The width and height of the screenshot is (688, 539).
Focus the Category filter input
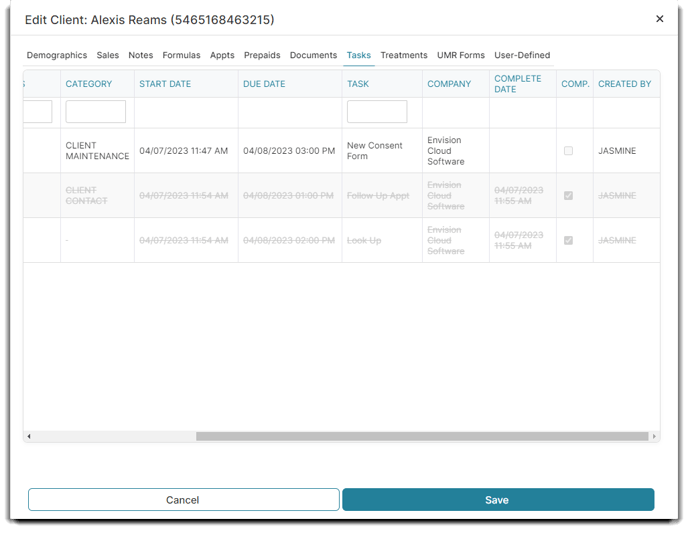96,111
